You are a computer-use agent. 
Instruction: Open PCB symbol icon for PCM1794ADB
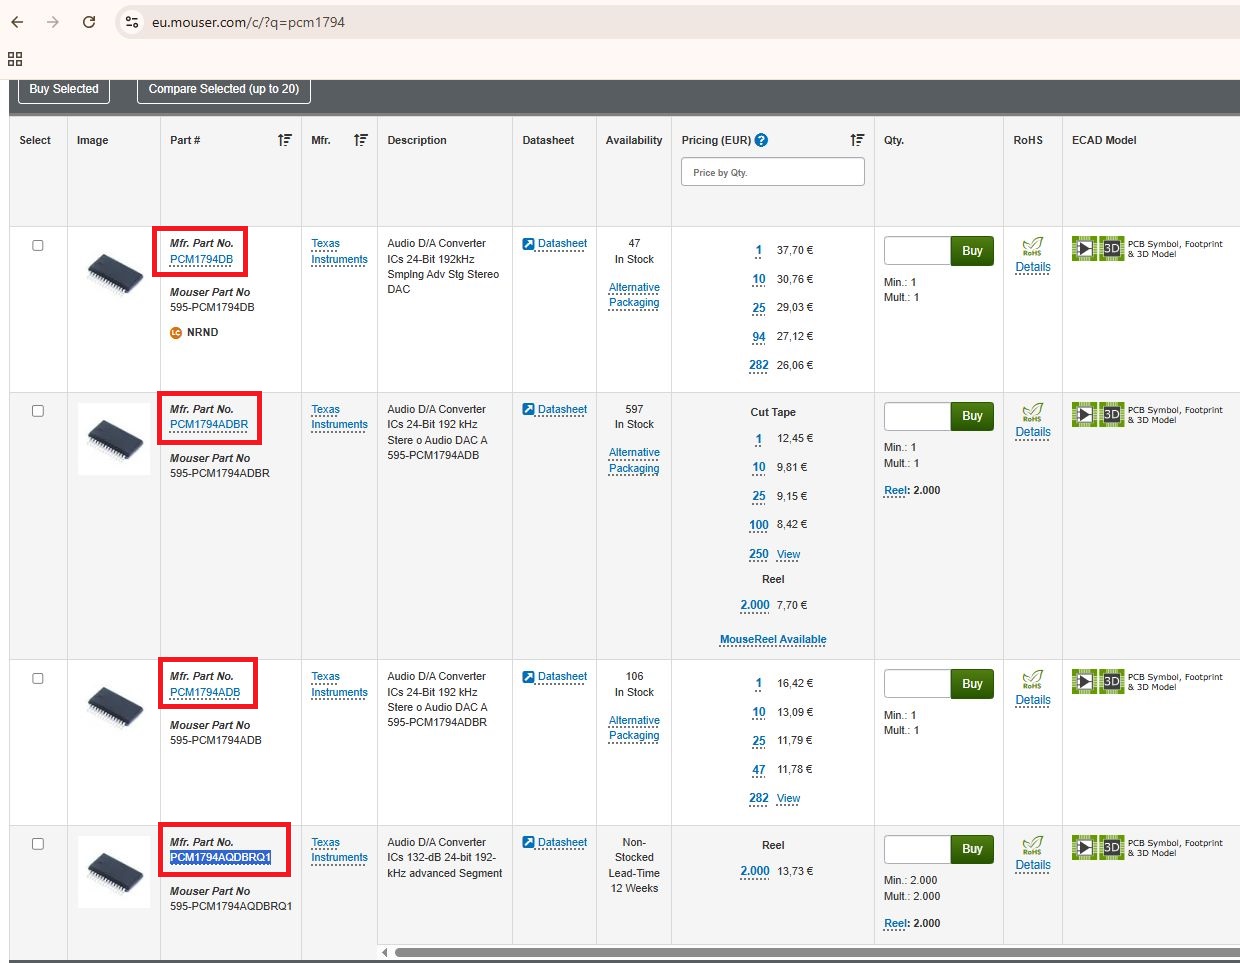pyautogui.click(x=1084, y=681)
